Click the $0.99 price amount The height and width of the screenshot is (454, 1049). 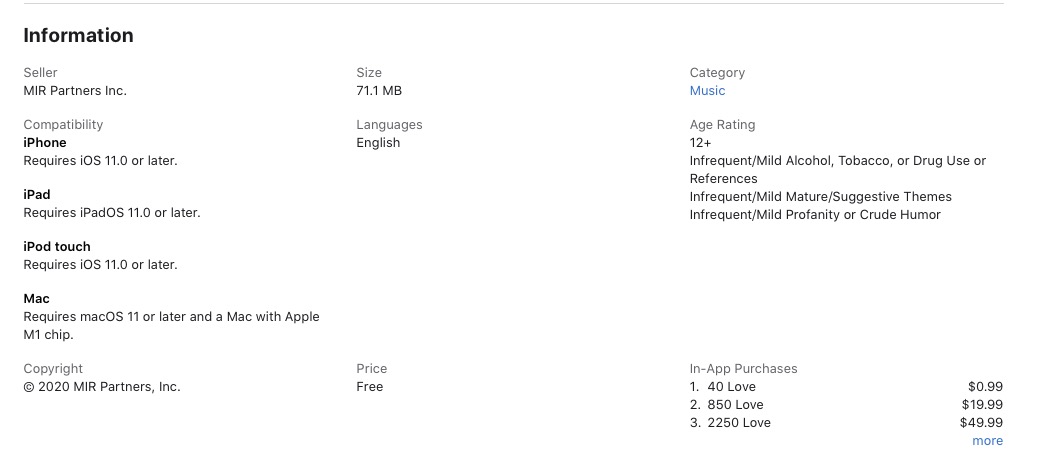click(985, 387)
